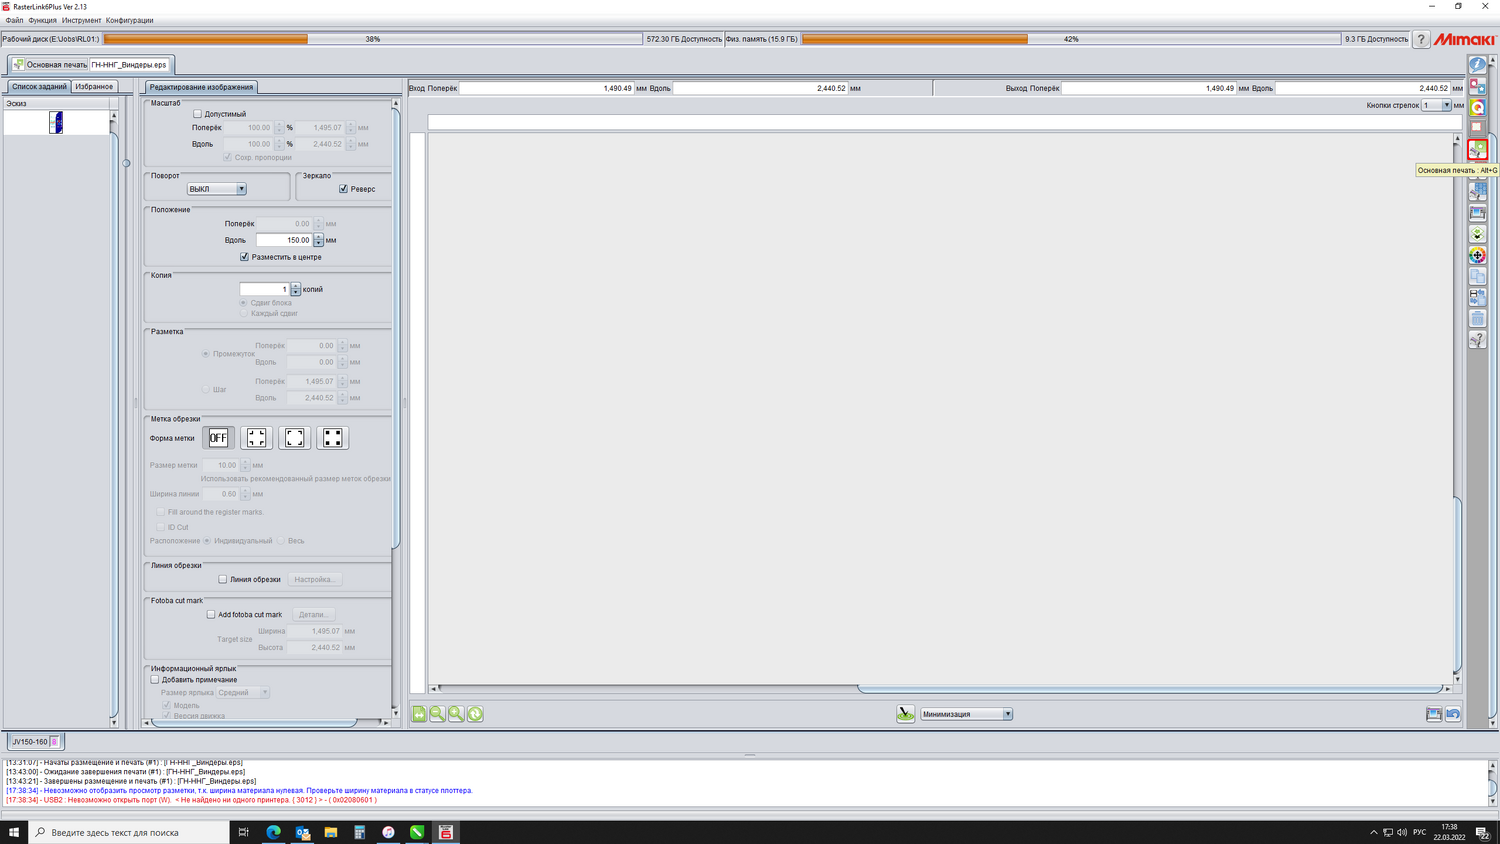The width and height of the screenshot is (1500, 844).
Task: Enable the Линия обрезки checkbox
Action: click(222, 579)
